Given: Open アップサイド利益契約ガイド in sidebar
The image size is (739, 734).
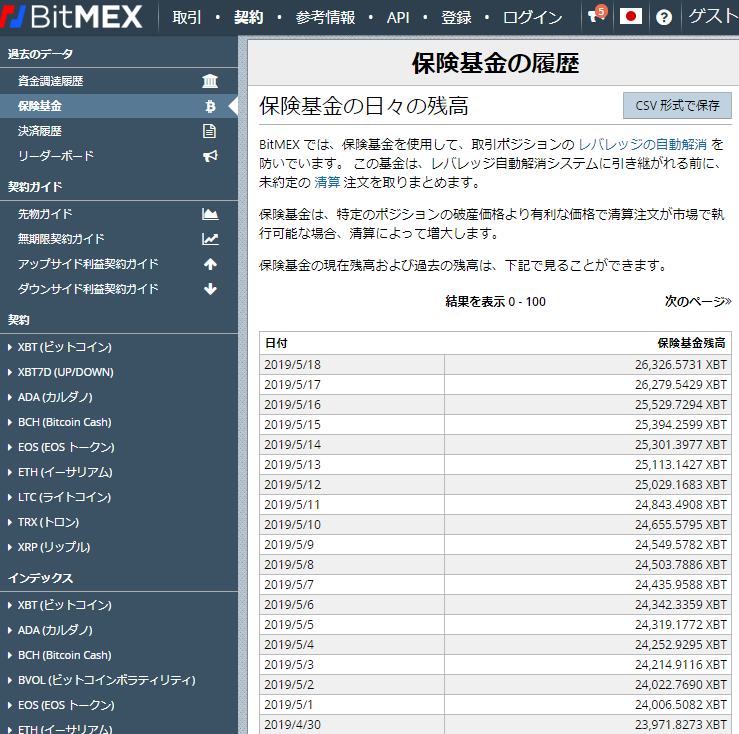Looking at the screenshot, I should click(x=88, y=264).
